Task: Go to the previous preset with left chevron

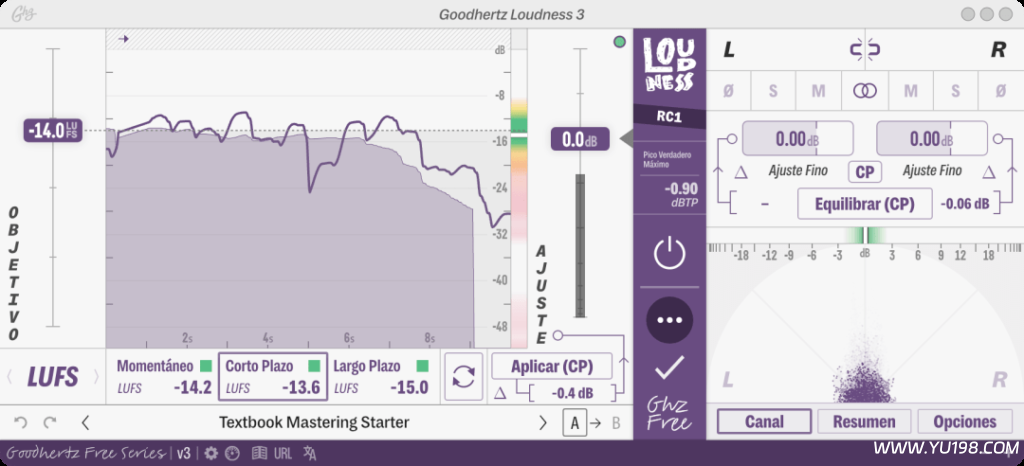Action: [85, 423]
